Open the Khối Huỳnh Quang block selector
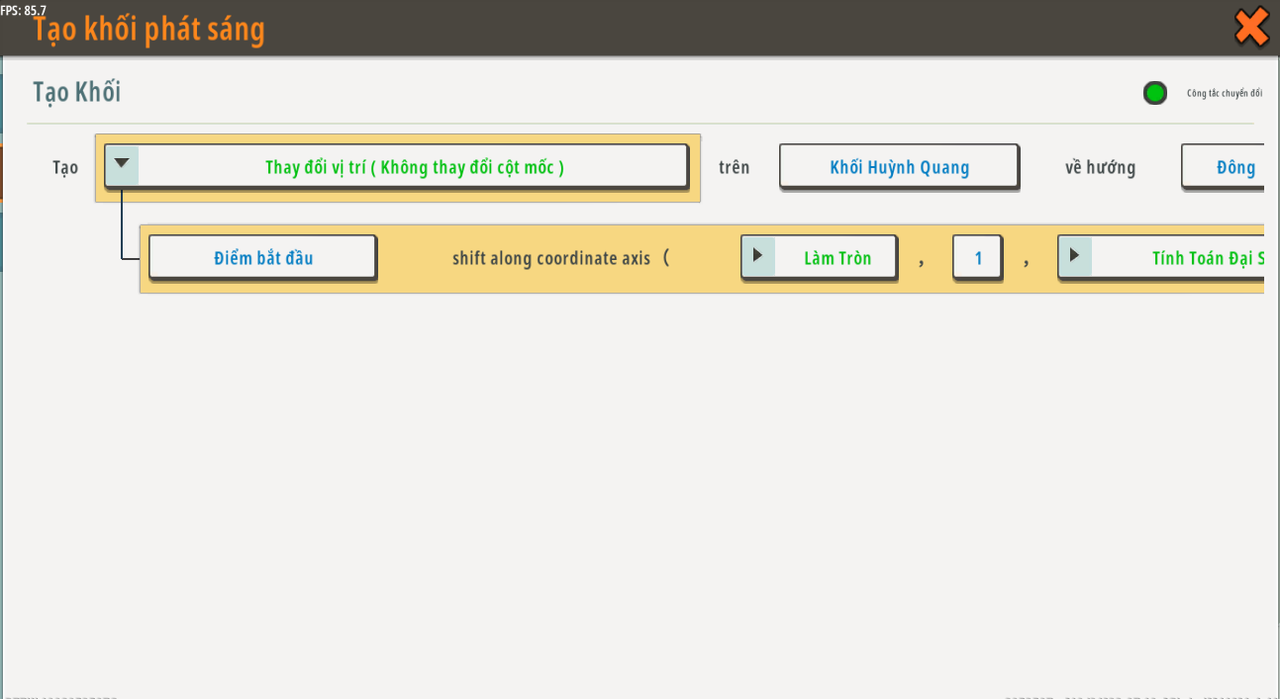 [x=899, y=167]
